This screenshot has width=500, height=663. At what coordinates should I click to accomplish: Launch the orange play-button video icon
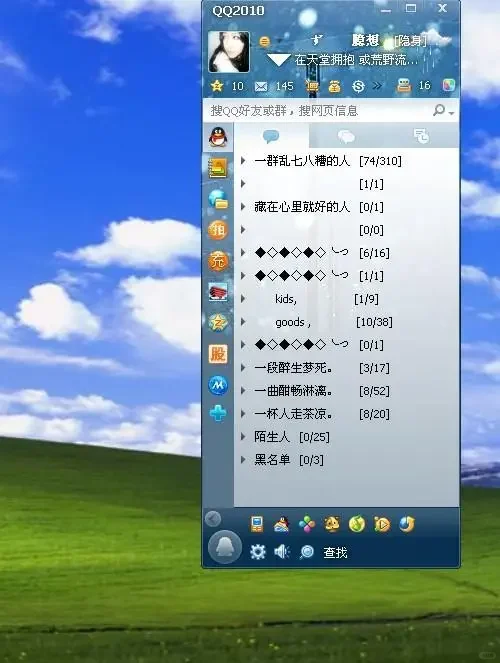[382, 525]
